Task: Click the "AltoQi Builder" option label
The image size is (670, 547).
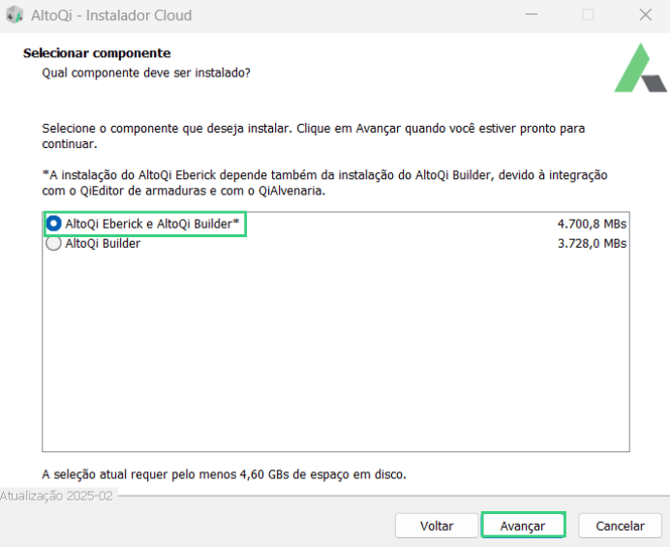Action: coord(103,243)
